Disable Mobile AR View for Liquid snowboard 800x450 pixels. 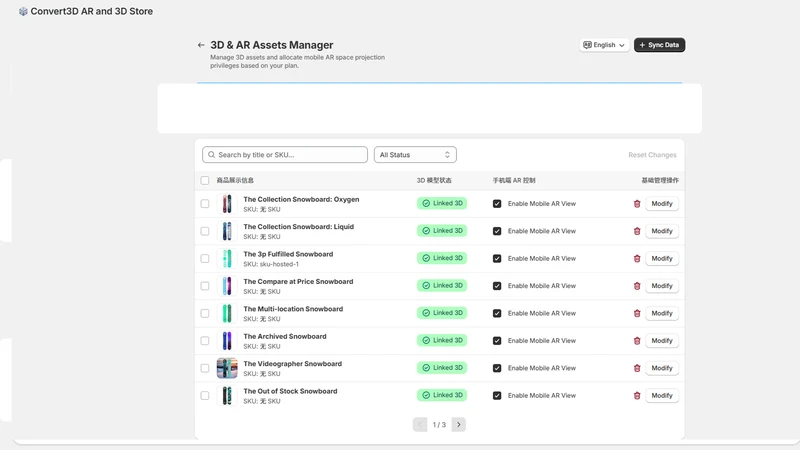pyautogui.click(x=497, y=231)
